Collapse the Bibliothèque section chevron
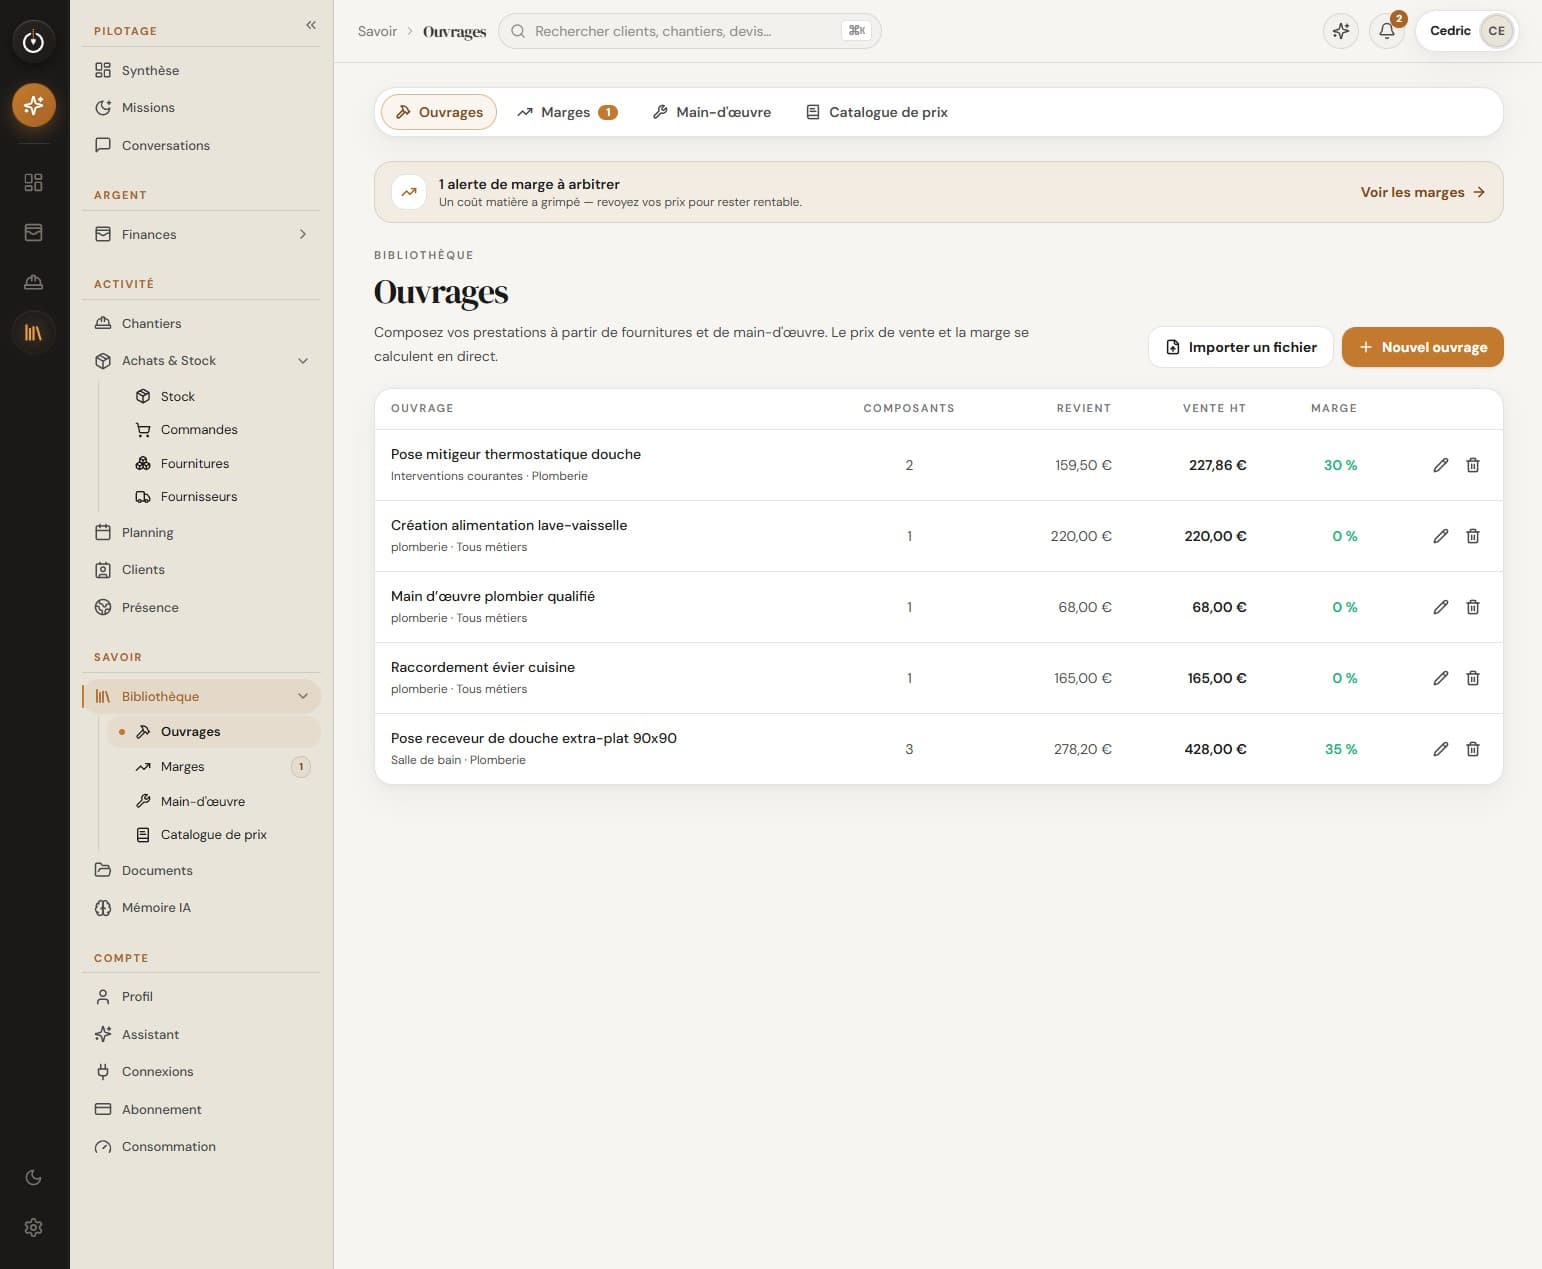The image size is (1542, 1269). pyautogui.click(x=303, y=696)
